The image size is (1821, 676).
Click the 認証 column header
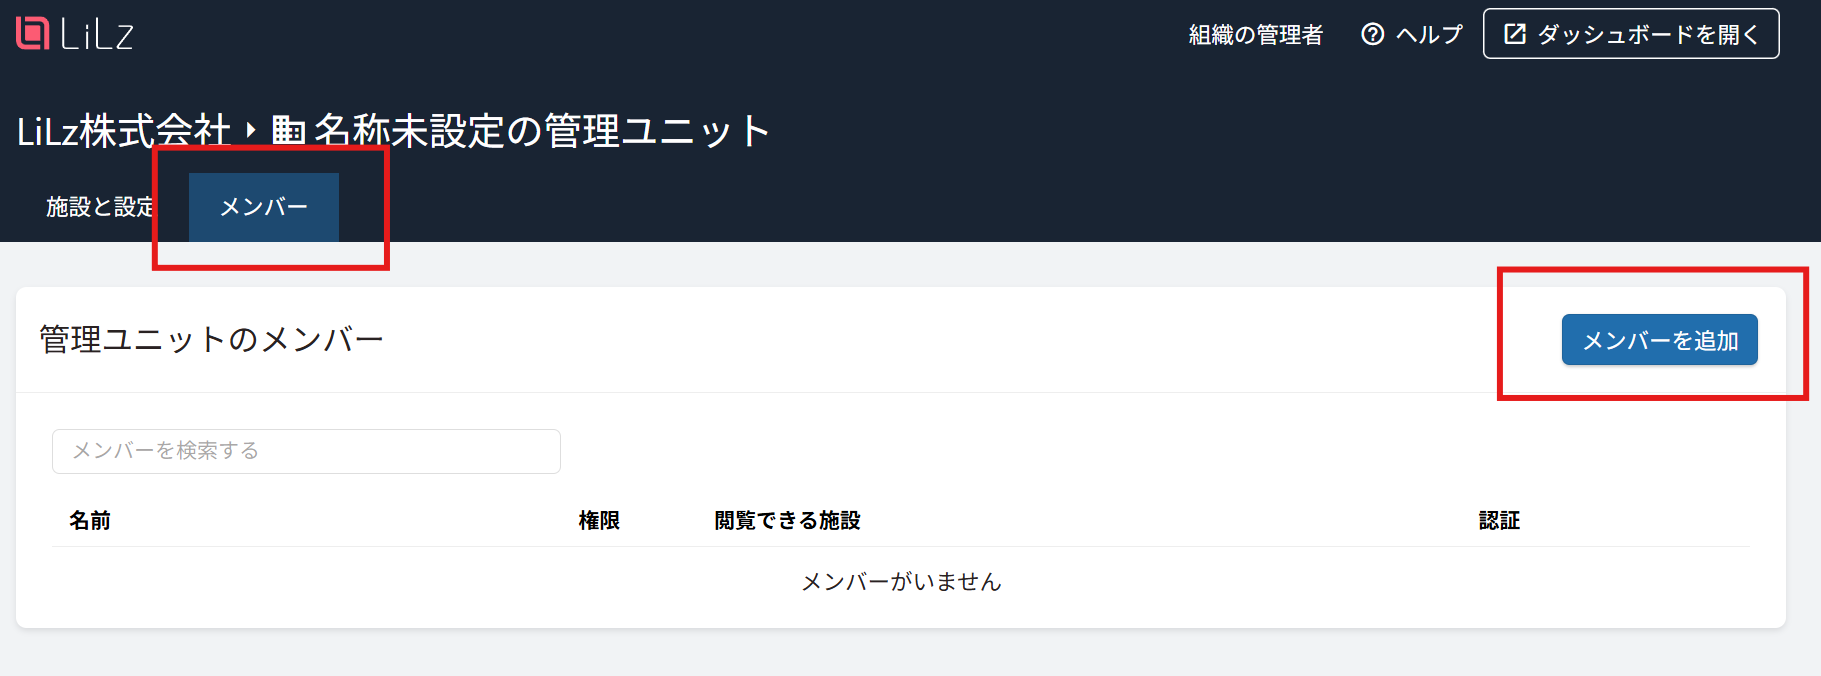1499,520
